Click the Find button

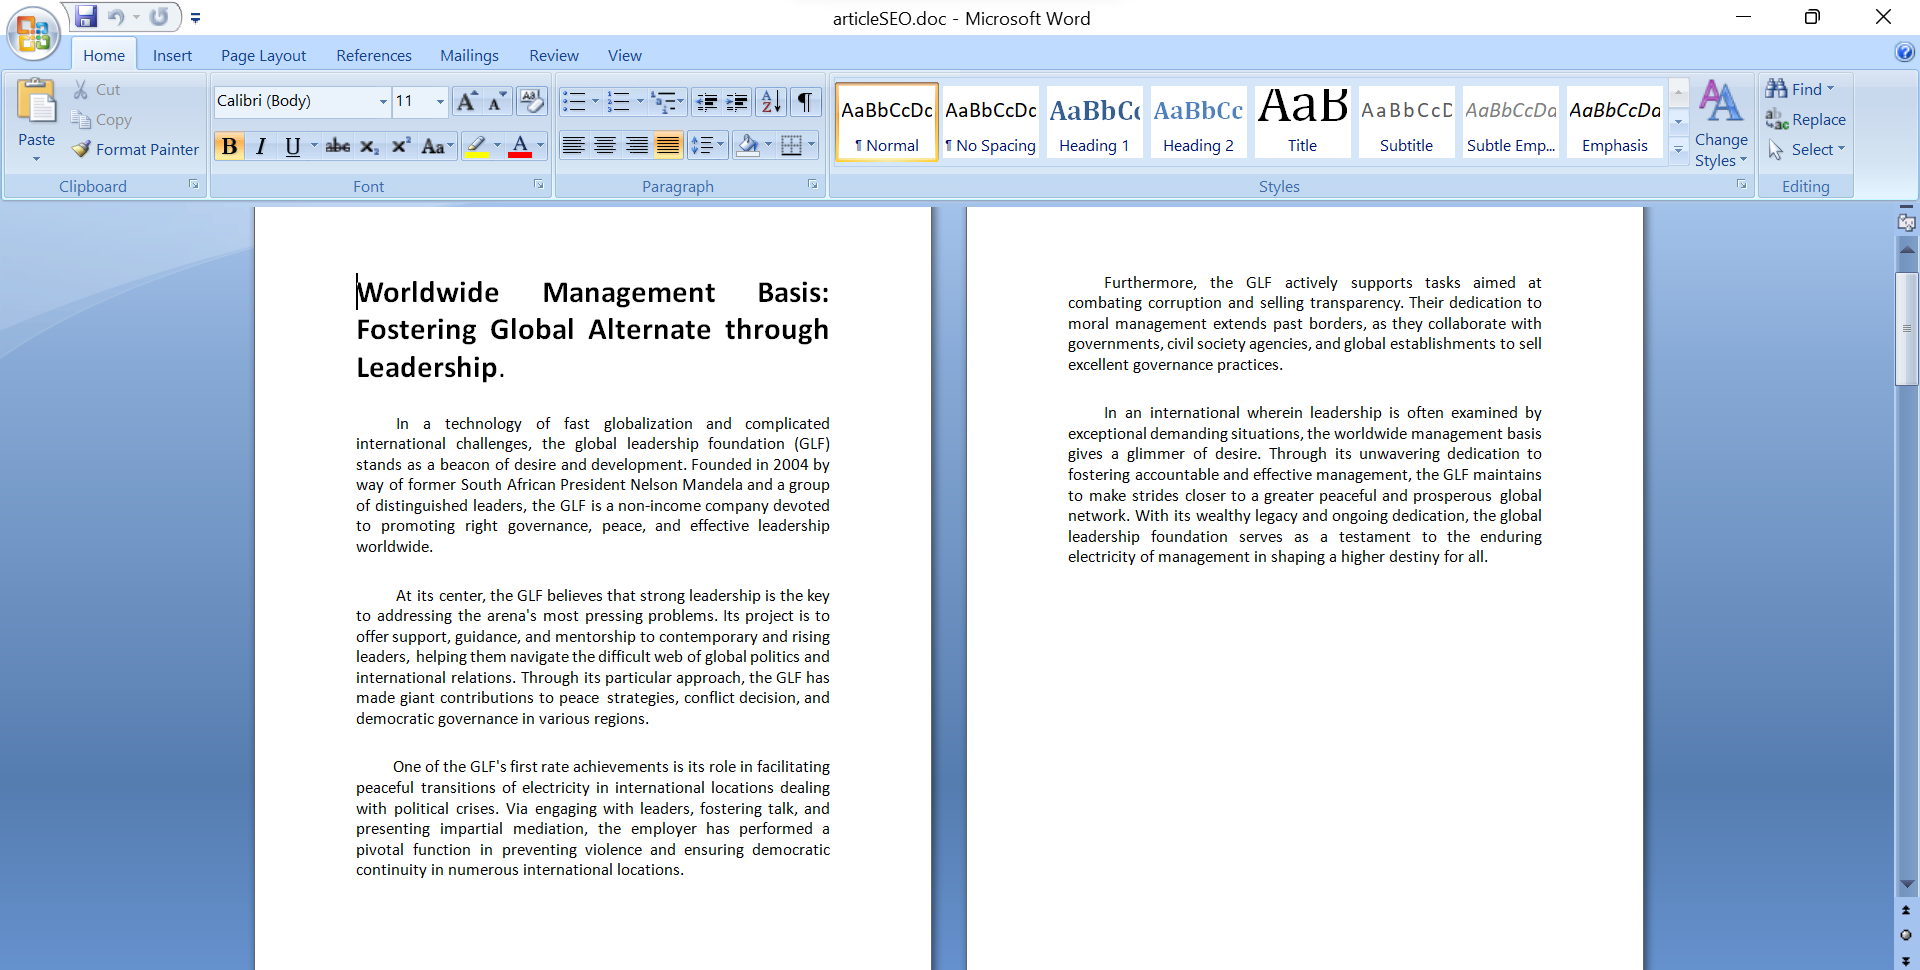1800,89
